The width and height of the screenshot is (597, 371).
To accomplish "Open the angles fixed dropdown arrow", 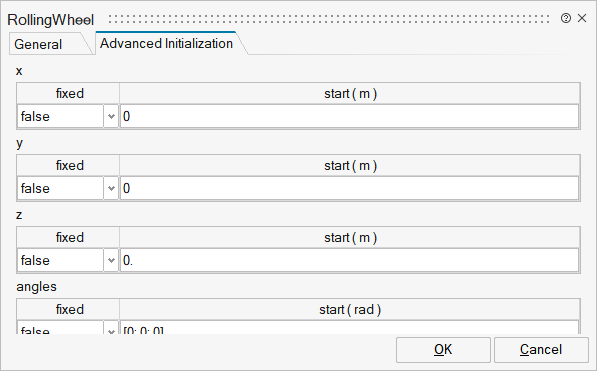I will coord(111,330).
